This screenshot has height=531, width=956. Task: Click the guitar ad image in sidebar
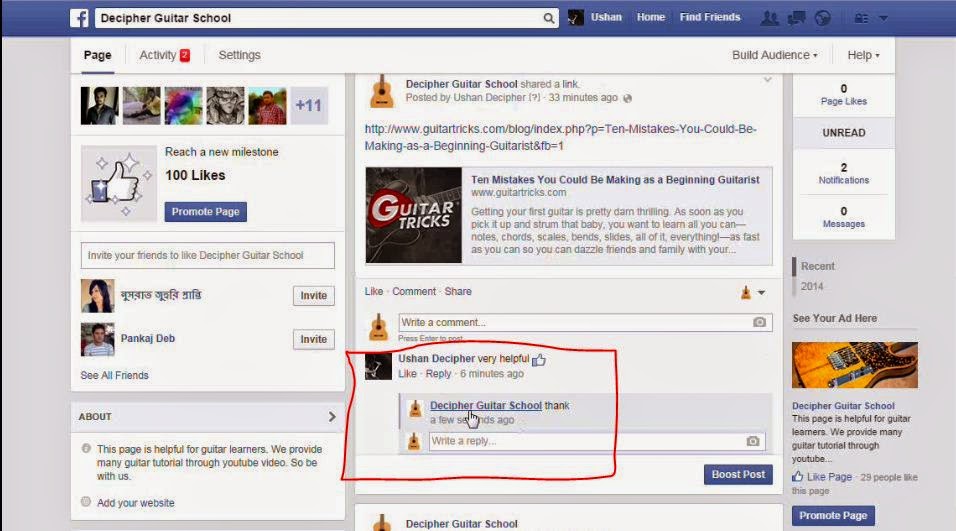[x=855, y=365]
